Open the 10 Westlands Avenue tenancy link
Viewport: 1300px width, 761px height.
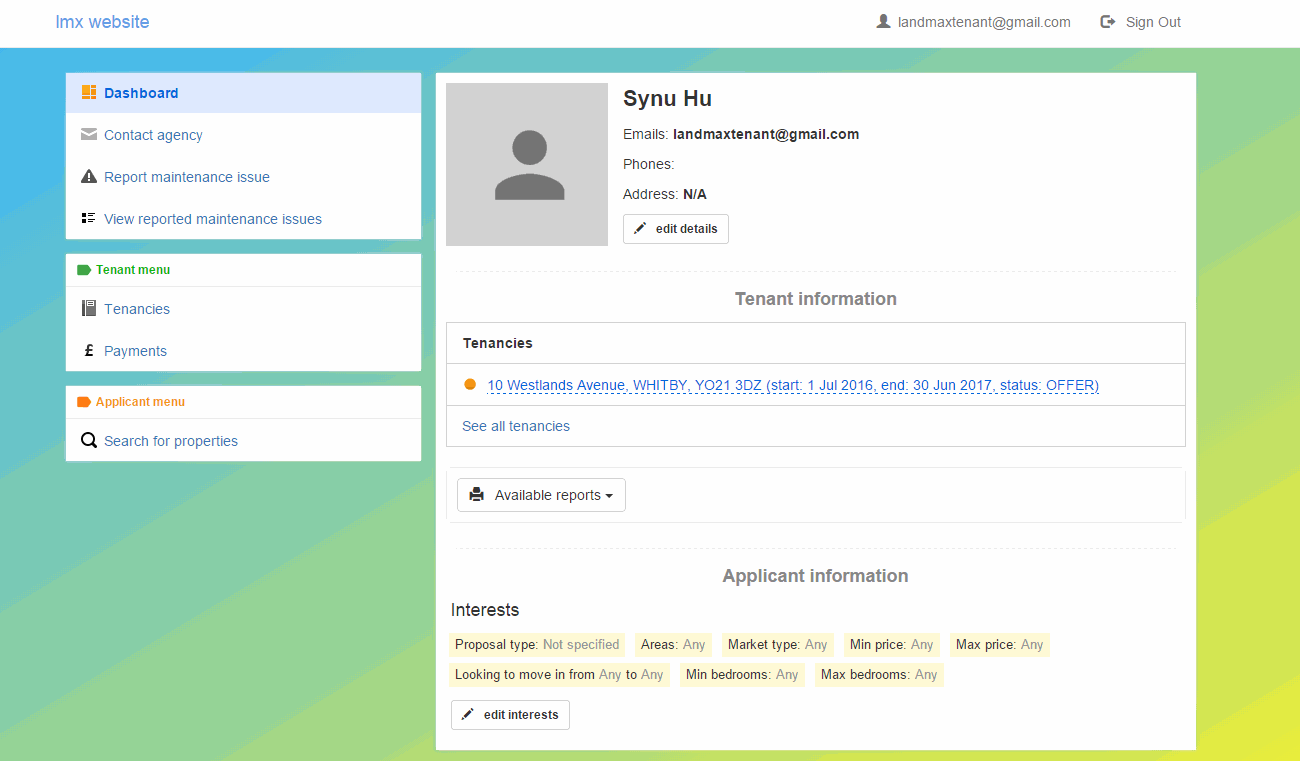coord(791,385)
